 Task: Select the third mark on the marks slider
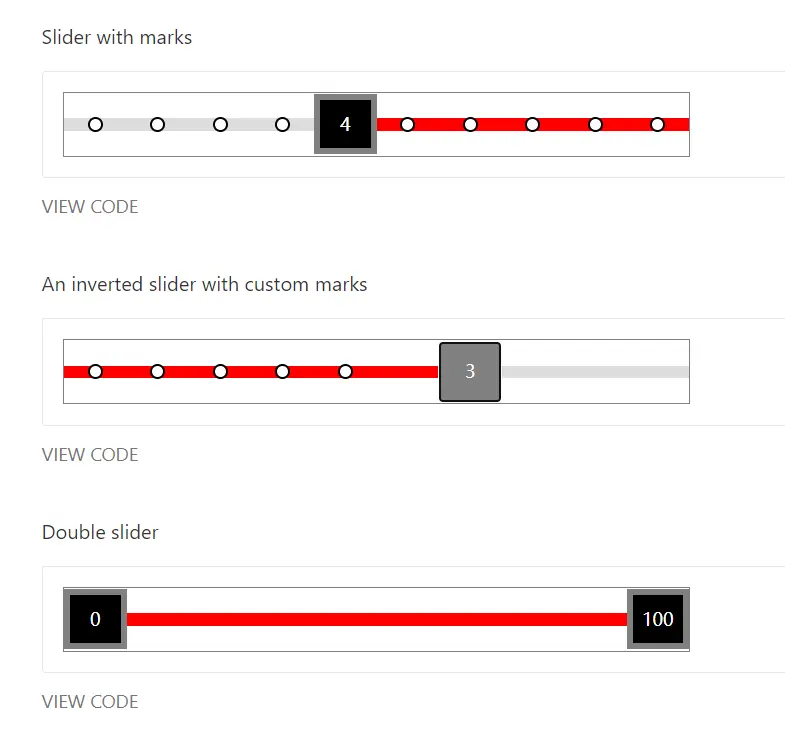tap(220, 124)
